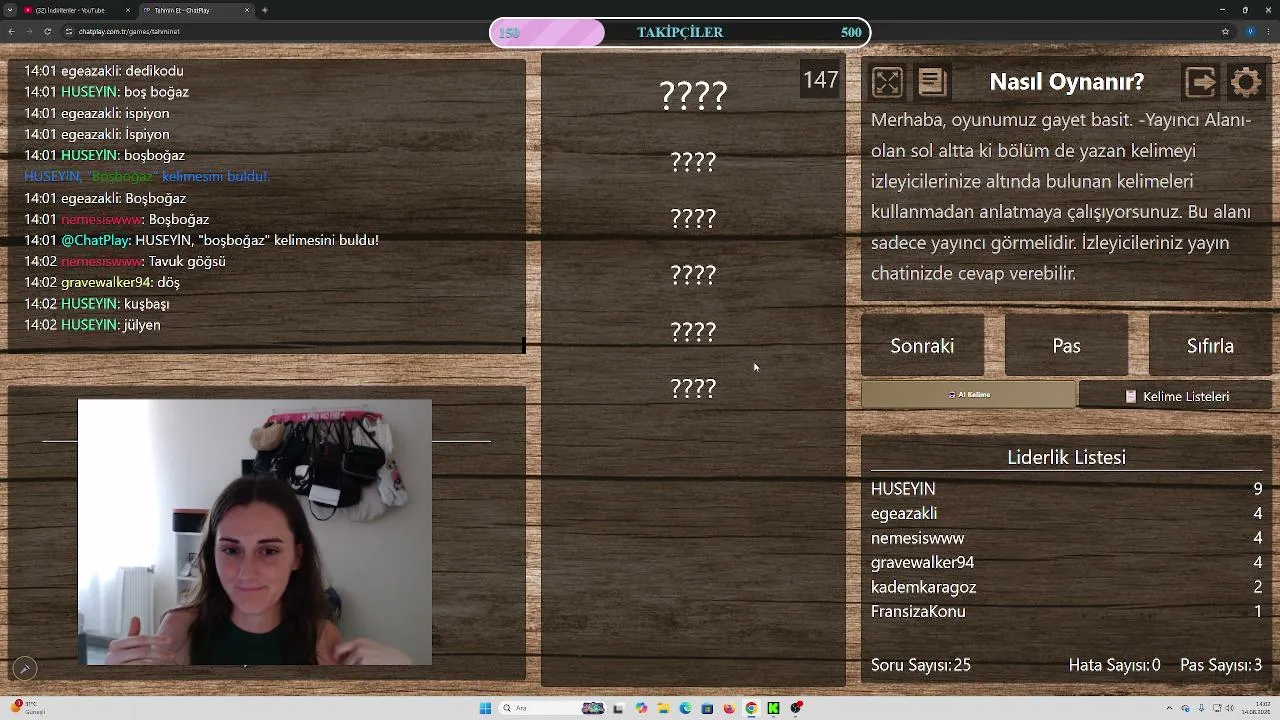
Task: Open game settings gear icon
Action: [x=1246, y=82]
